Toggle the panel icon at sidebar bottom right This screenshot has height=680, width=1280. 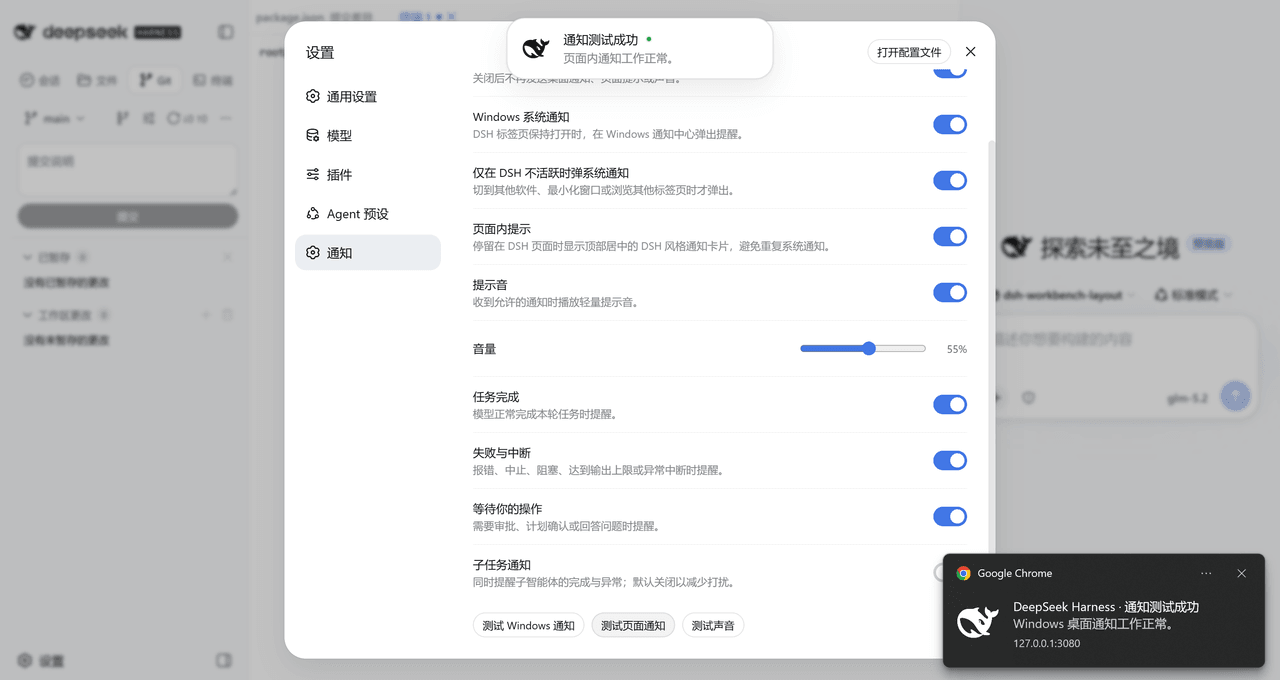click(224, 661)
